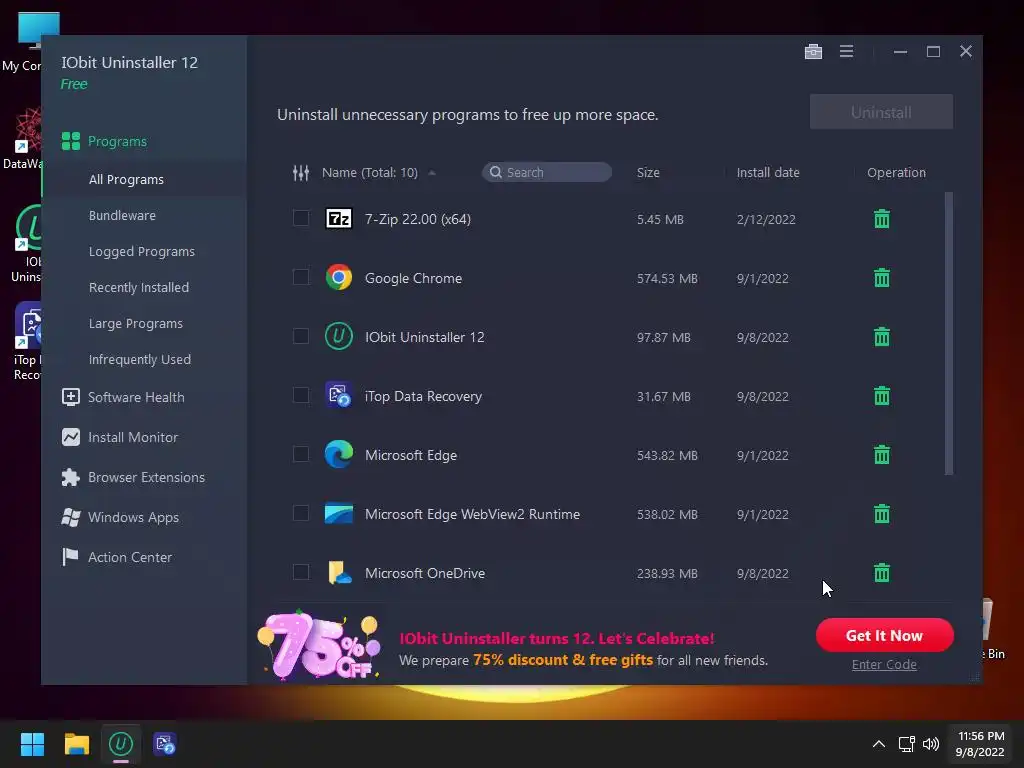Tick the checkbox for Microsoft Edge
The image size is (1024, 768).
click(x=301, y=454)
